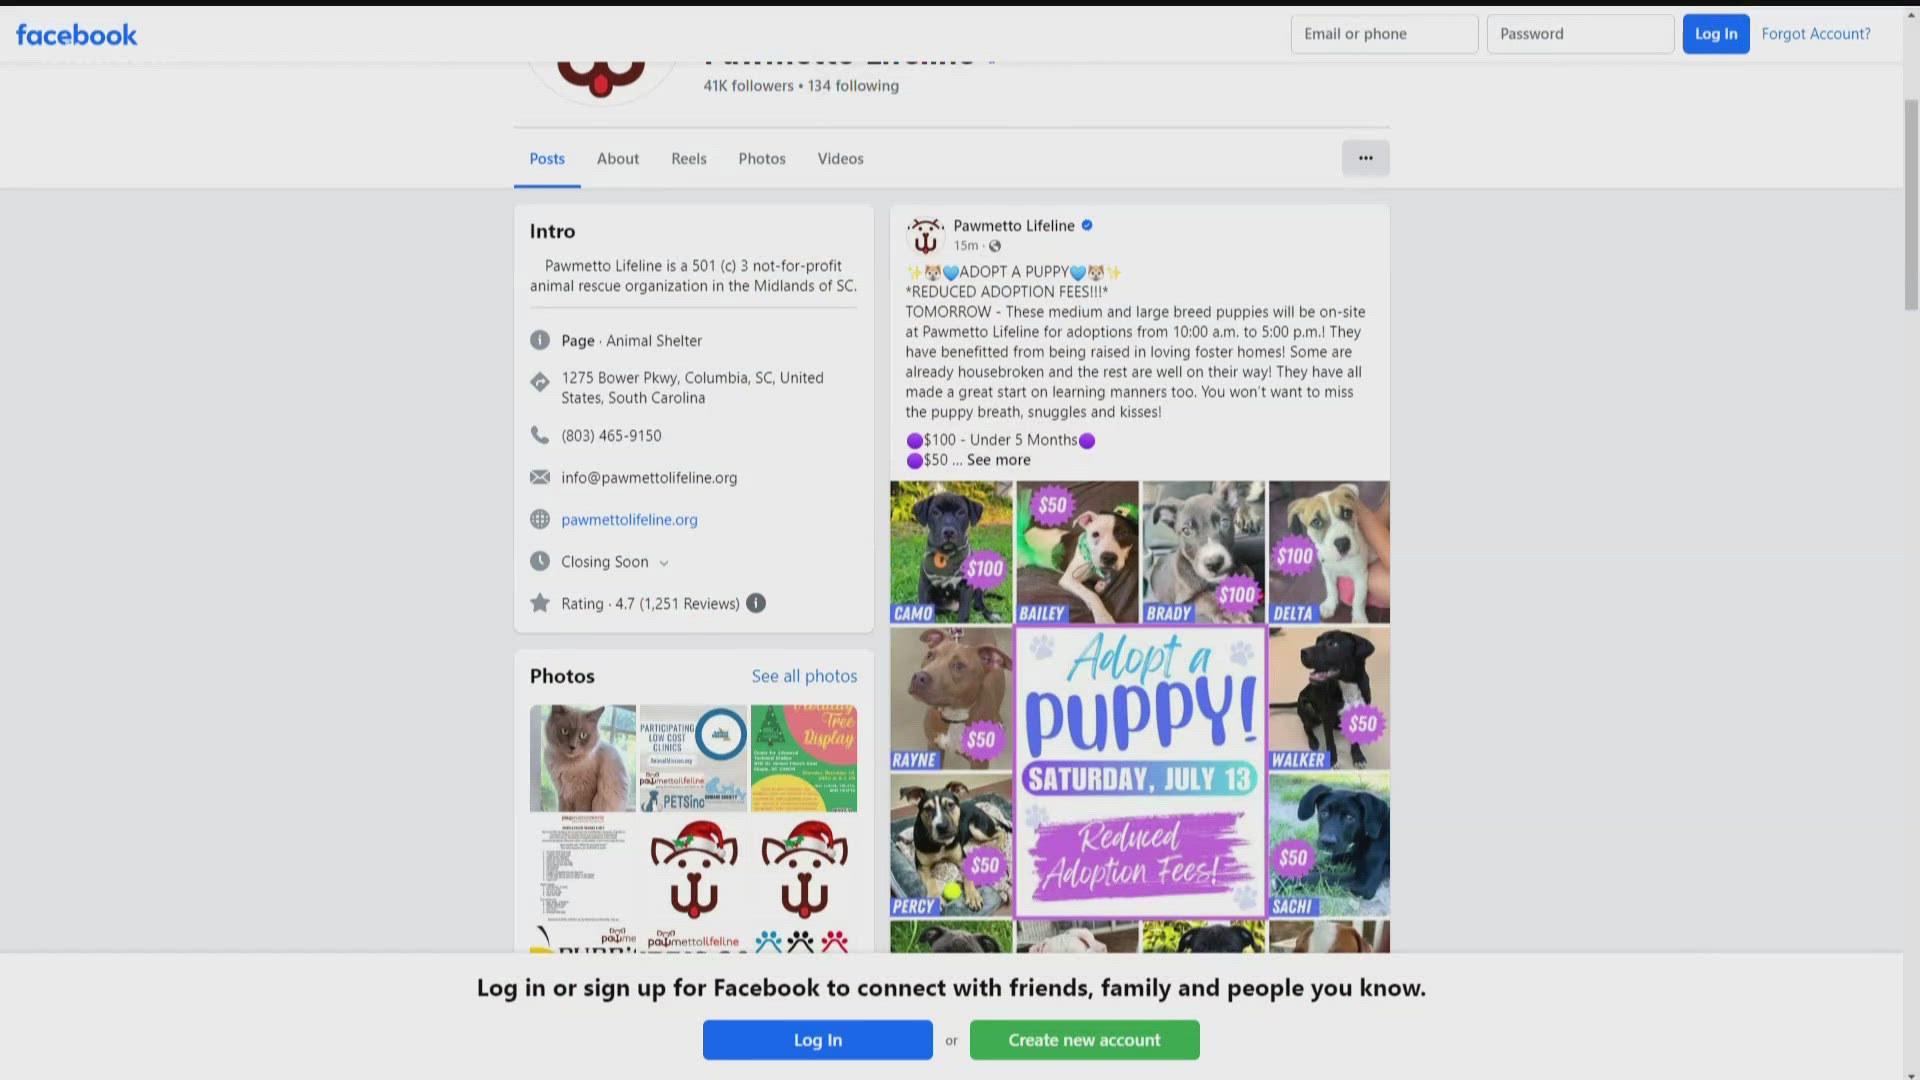This screenshot has width=1920, height=1080.
Task: Click the See all photos link
Action: 804,674
